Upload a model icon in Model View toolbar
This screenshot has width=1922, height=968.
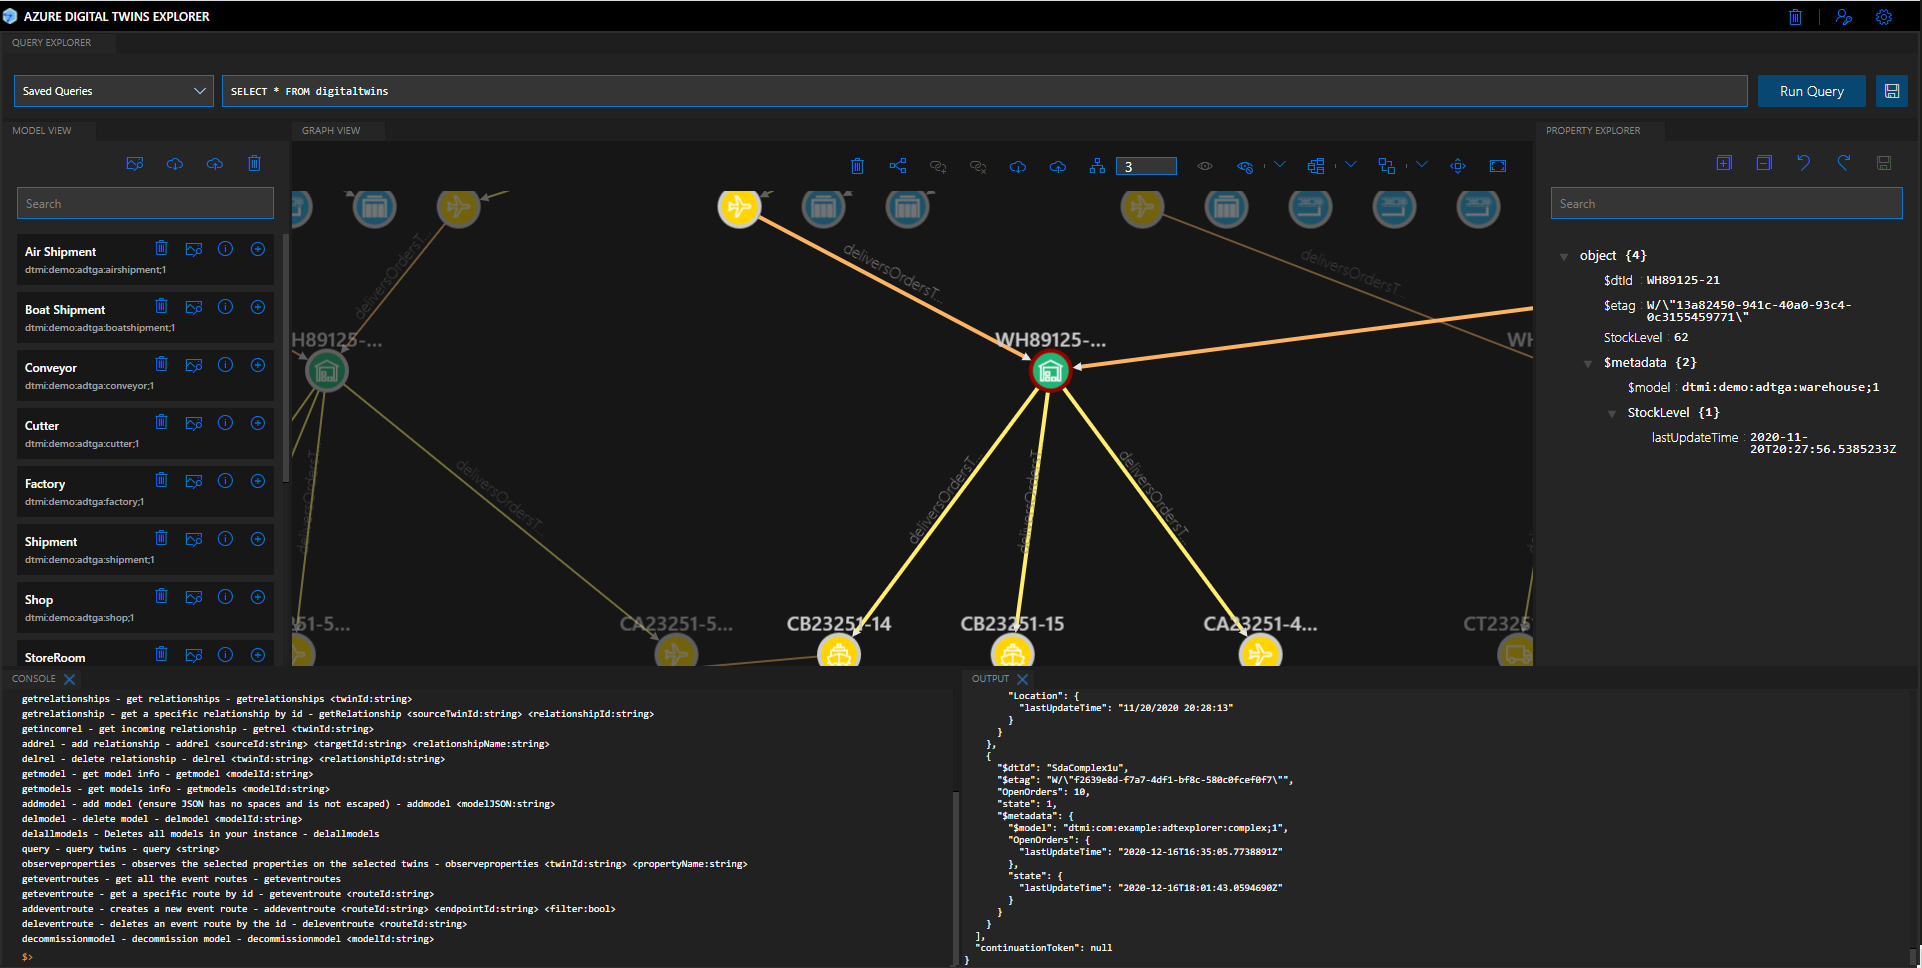(215, 164)
